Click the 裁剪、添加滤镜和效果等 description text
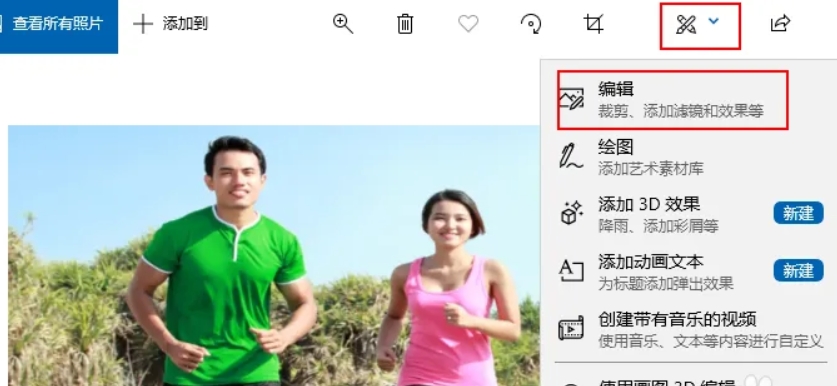Screen dimensions: 837x386 (x=681, y=111)
